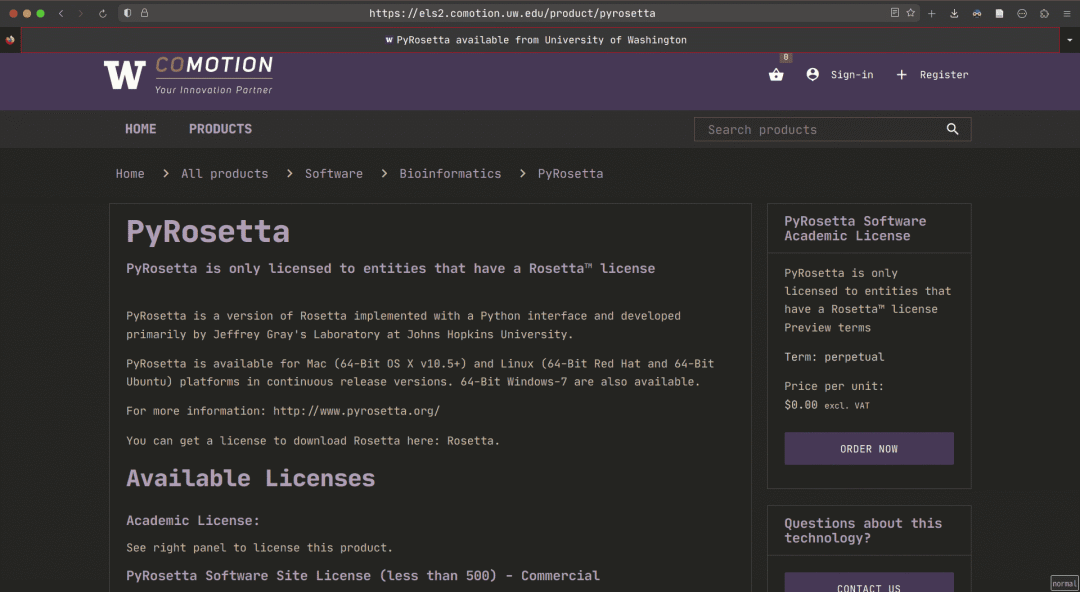Follow the All products breadcrumb
The image size is (1080, 592).
pyautogui.click(x=225, y=174)
